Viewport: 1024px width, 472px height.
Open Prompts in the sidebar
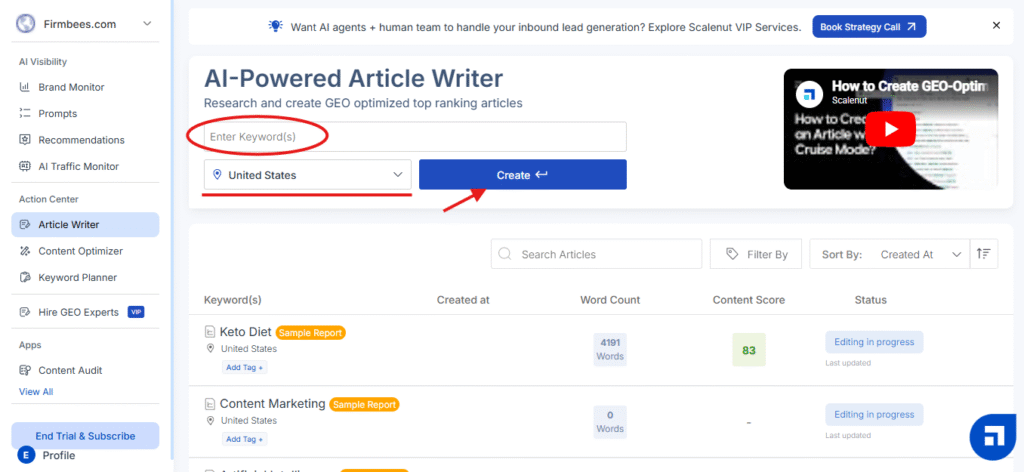tap(57, 114)
